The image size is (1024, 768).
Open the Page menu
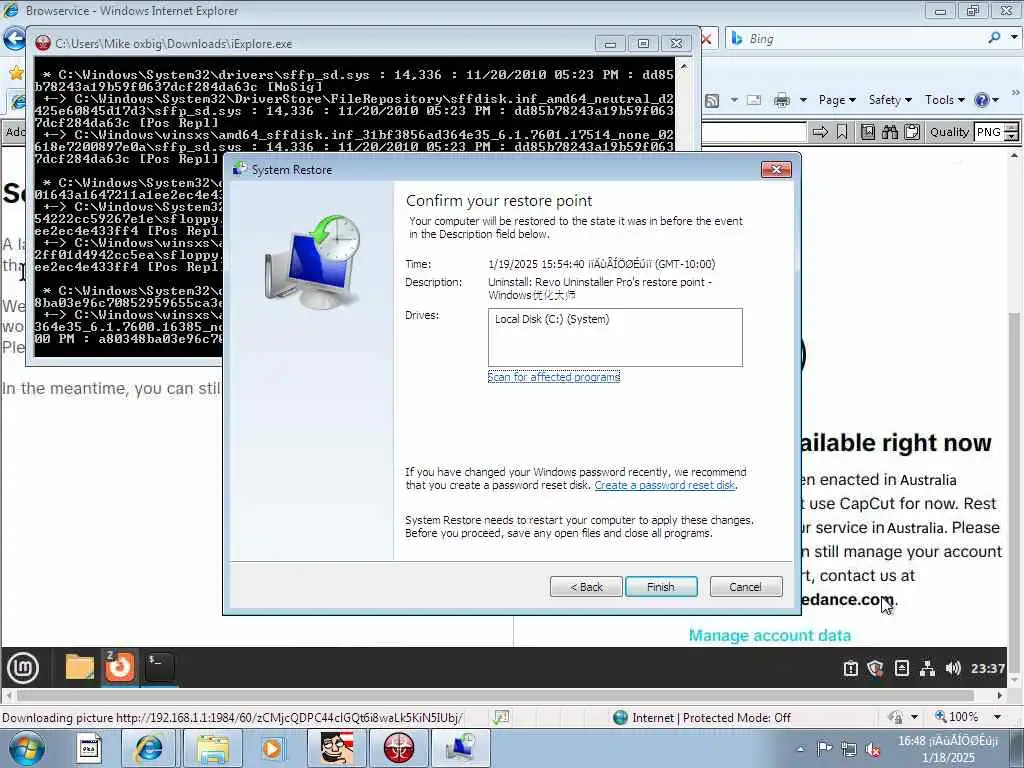pyautogui.click(x=837, y=100)
